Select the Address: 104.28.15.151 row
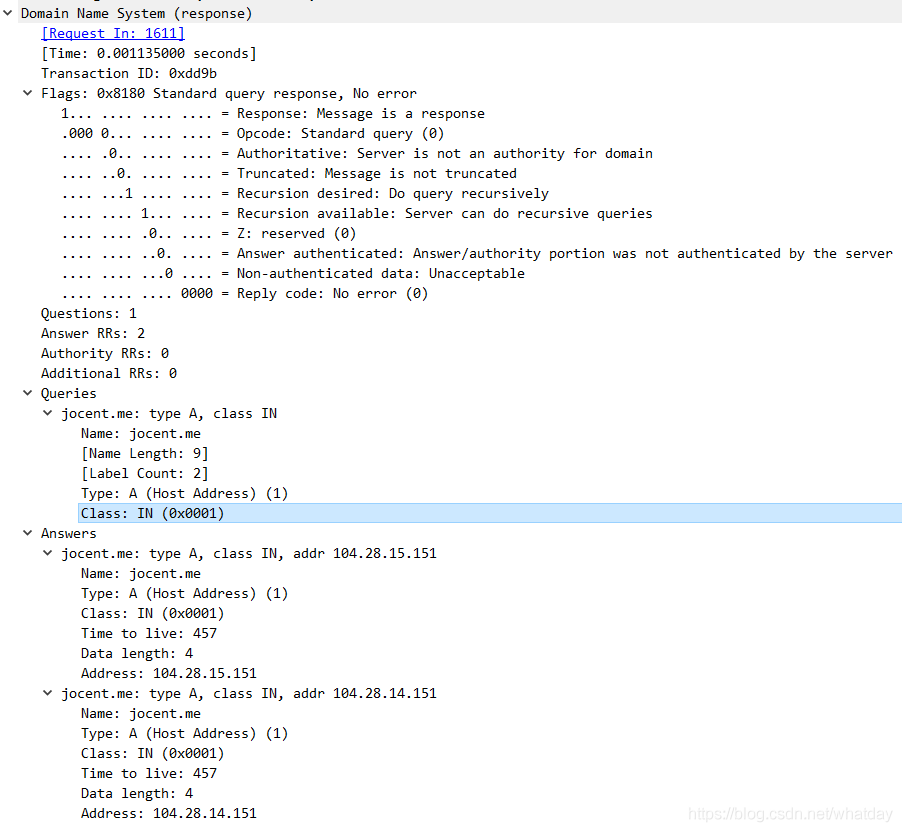Viewport: 902px width, 832px height. coord(169,673)
